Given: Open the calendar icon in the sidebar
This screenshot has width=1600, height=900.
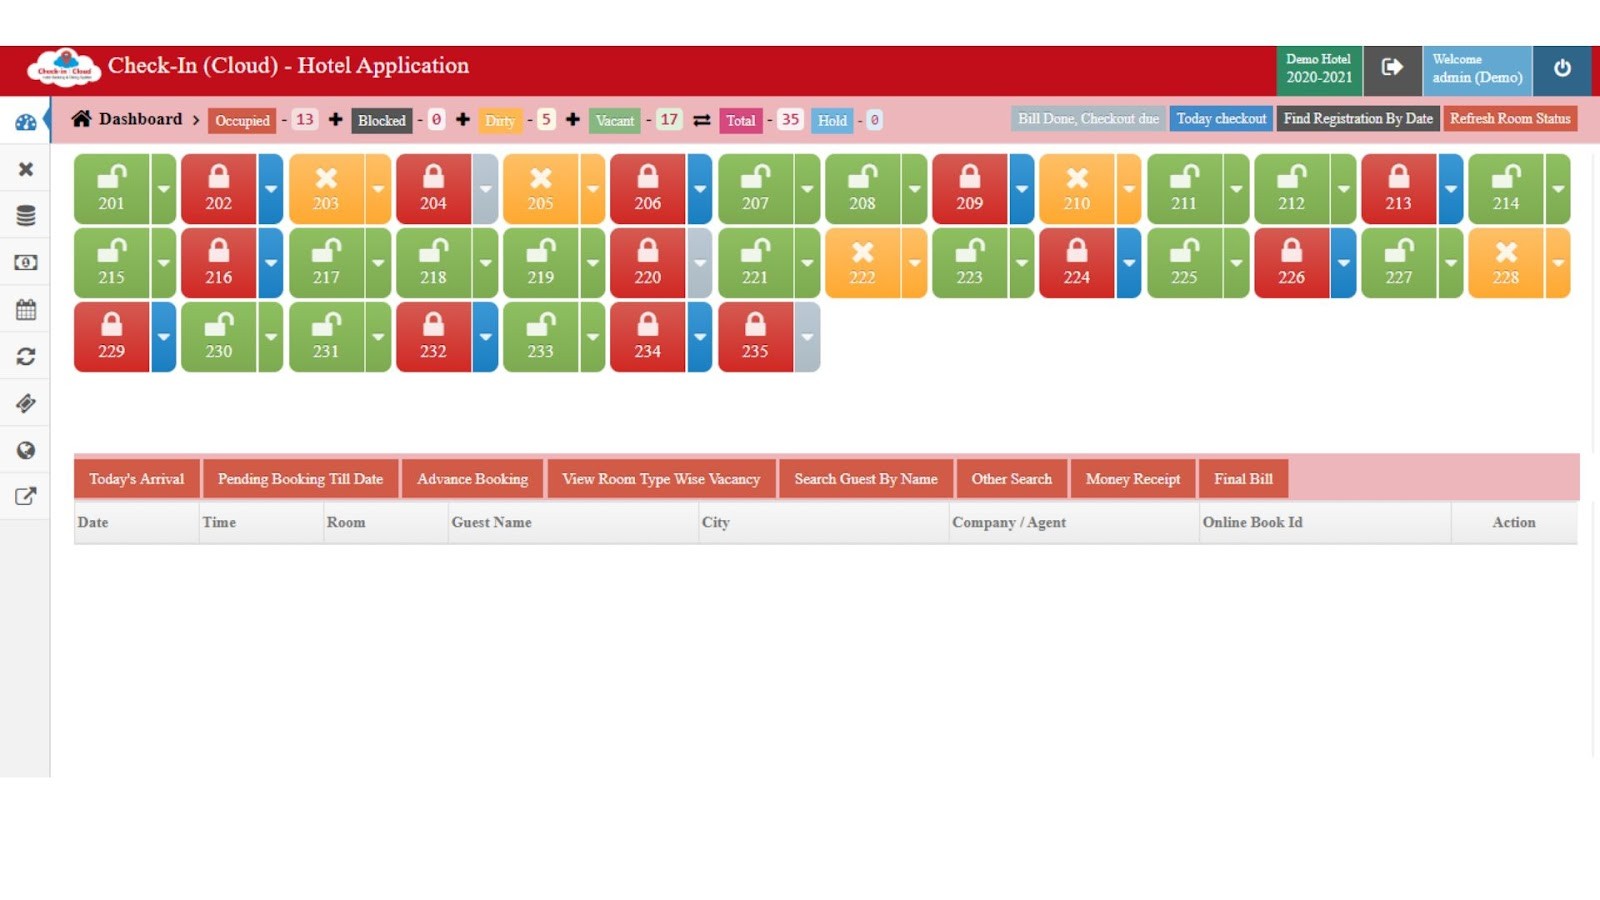Looking at the screenshot, I should click(x=24, y=309).
